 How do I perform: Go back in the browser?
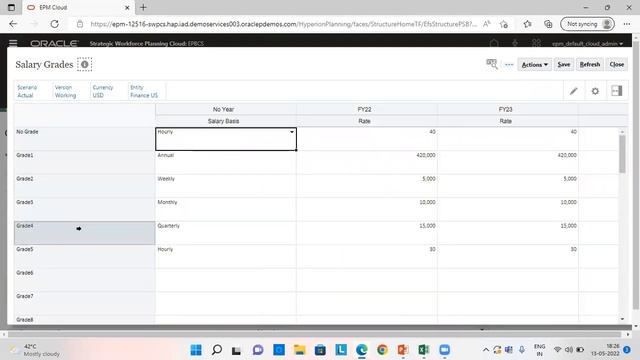[x=13, y=24]
